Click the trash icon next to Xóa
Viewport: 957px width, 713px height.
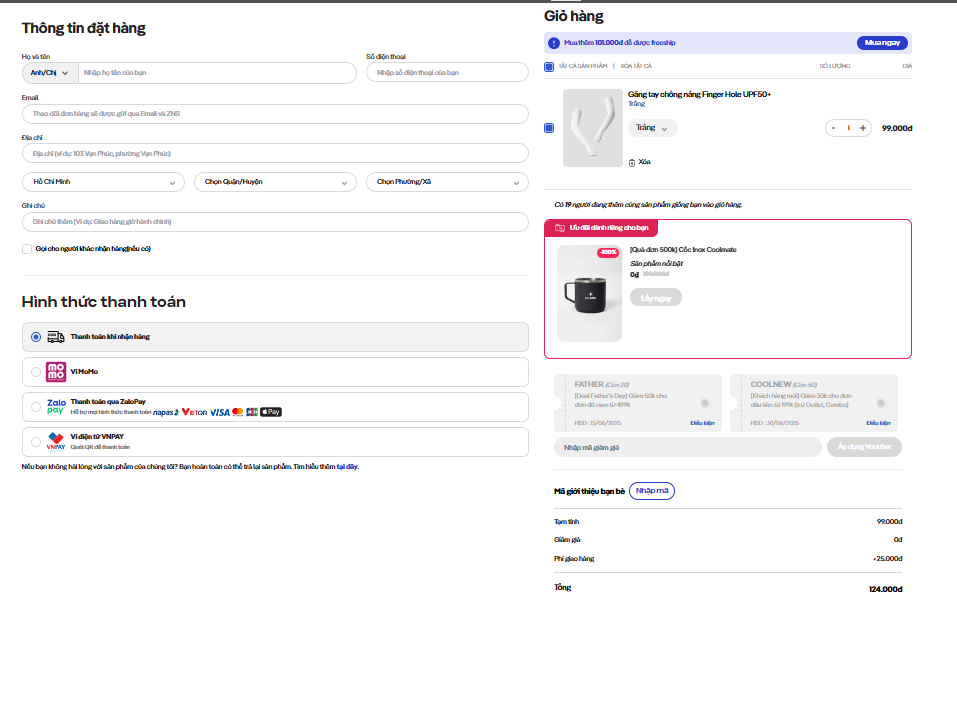coord(632,162)
